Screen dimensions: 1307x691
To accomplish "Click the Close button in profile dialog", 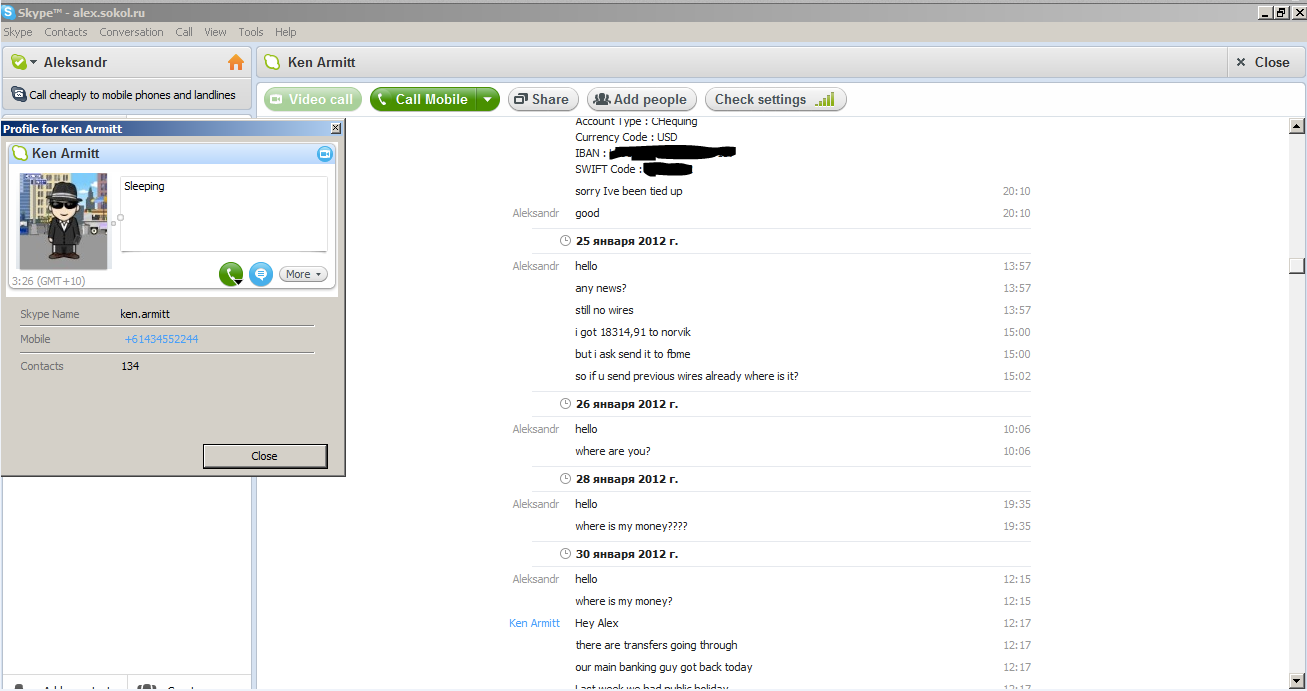I will point(265,456).
